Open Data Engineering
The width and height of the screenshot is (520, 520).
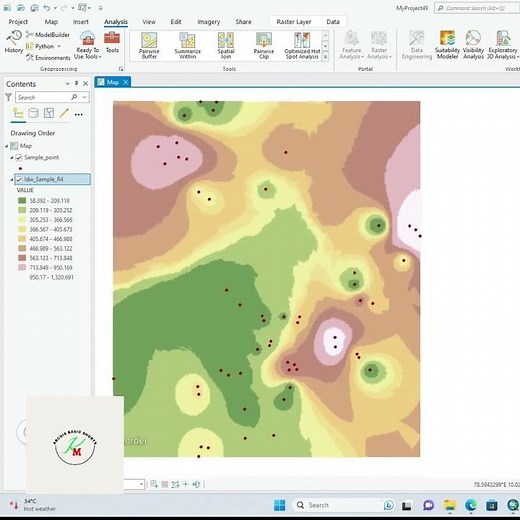coord(417,45)
